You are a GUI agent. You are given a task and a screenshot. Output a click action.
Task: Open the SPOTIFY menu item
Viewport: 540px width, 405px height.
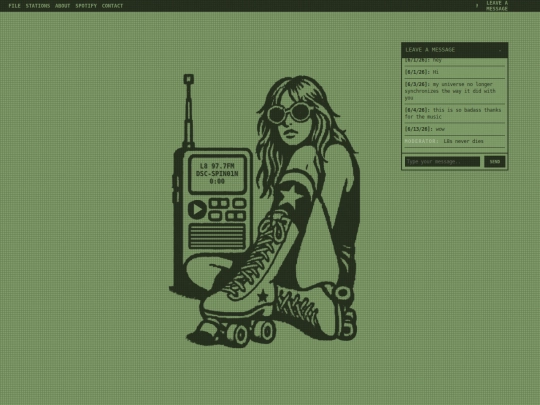(86, 6)
